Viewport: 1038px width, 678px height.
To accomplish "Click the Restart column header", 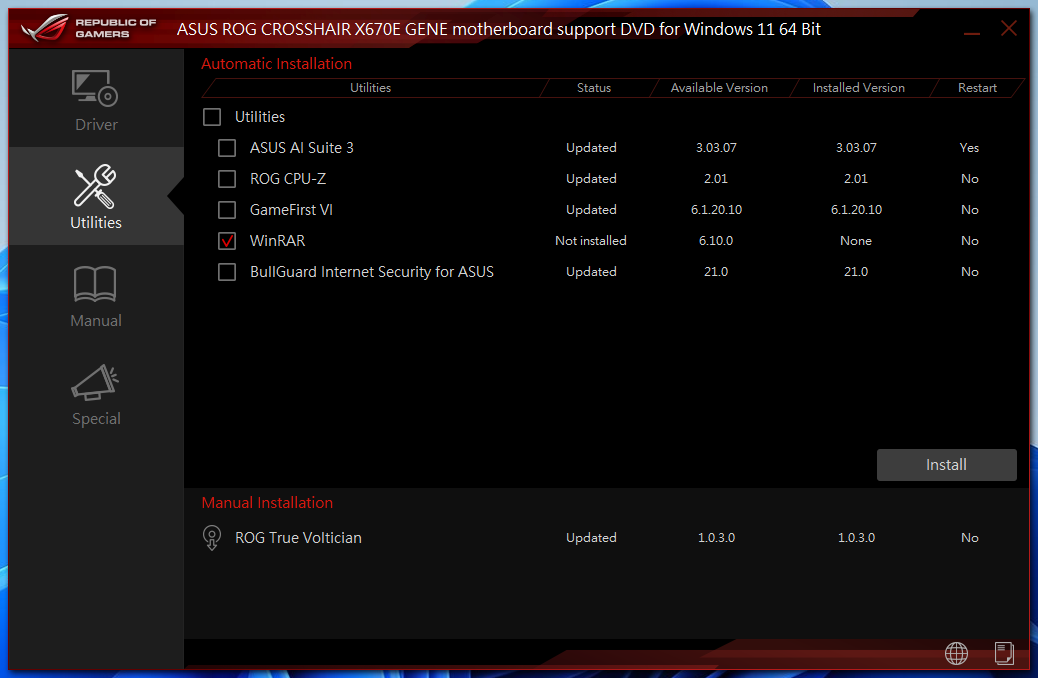I will [977, 88].
